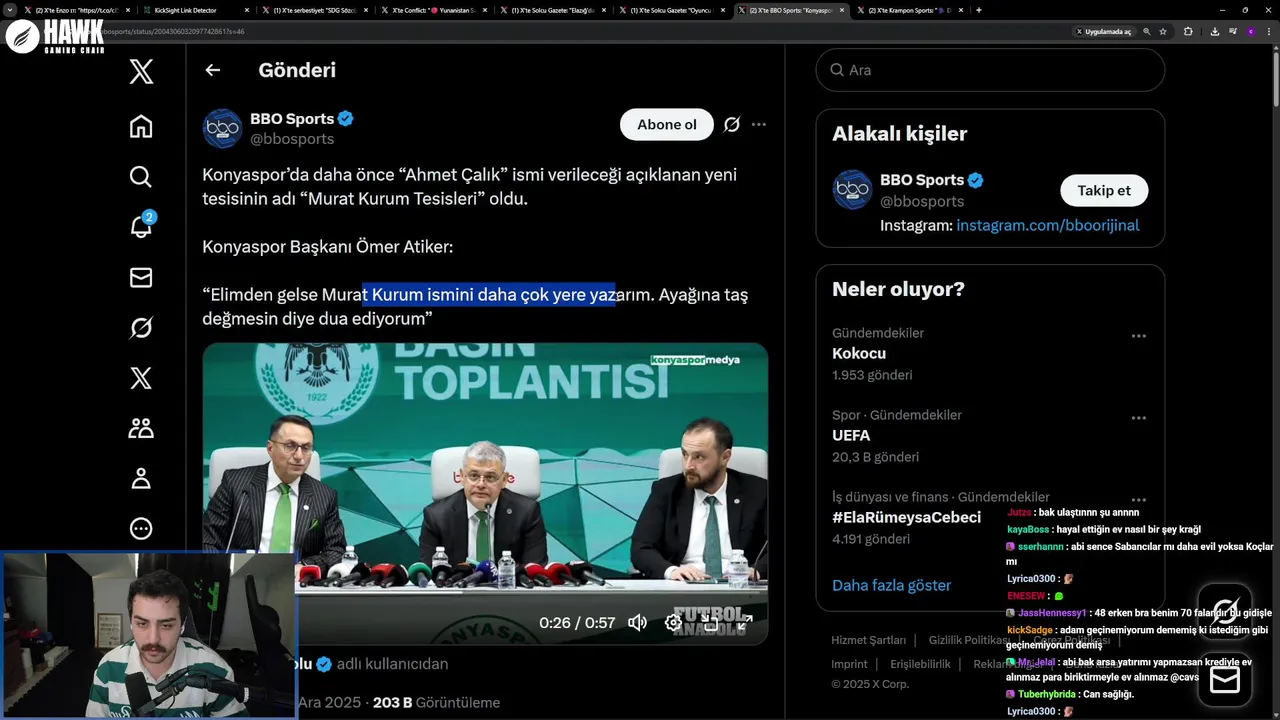The image size is (1280, 720).
Task: Open More circle-dots icon in sidebar
Action: [x=141, y=528]
